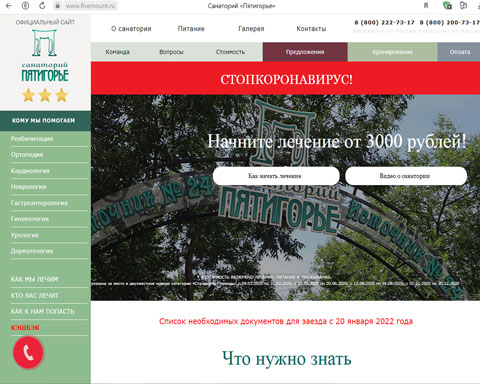
Task: Click the ОФИЦИАЛЬНЫЙ САЙТ label
Action: pyautogui.click(x=45, y=22)
